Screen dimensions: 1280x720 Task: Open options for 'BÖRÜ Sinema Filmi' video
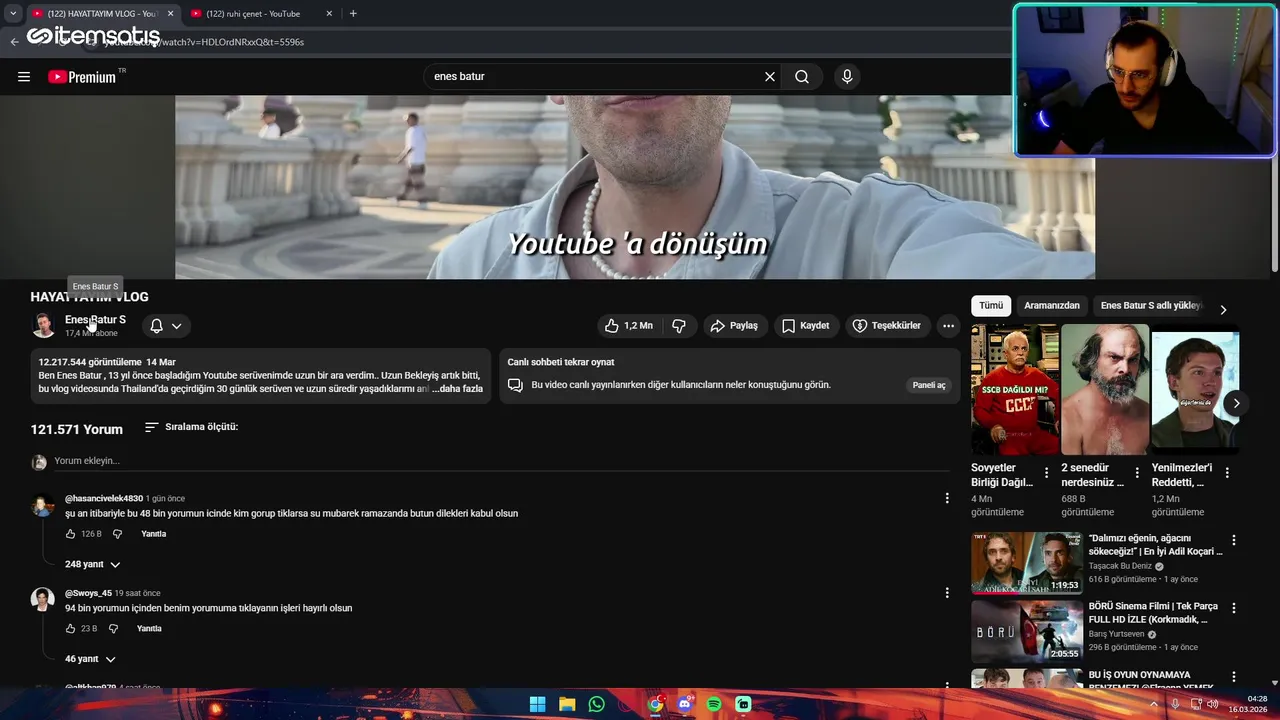(x=1233, y=608)
